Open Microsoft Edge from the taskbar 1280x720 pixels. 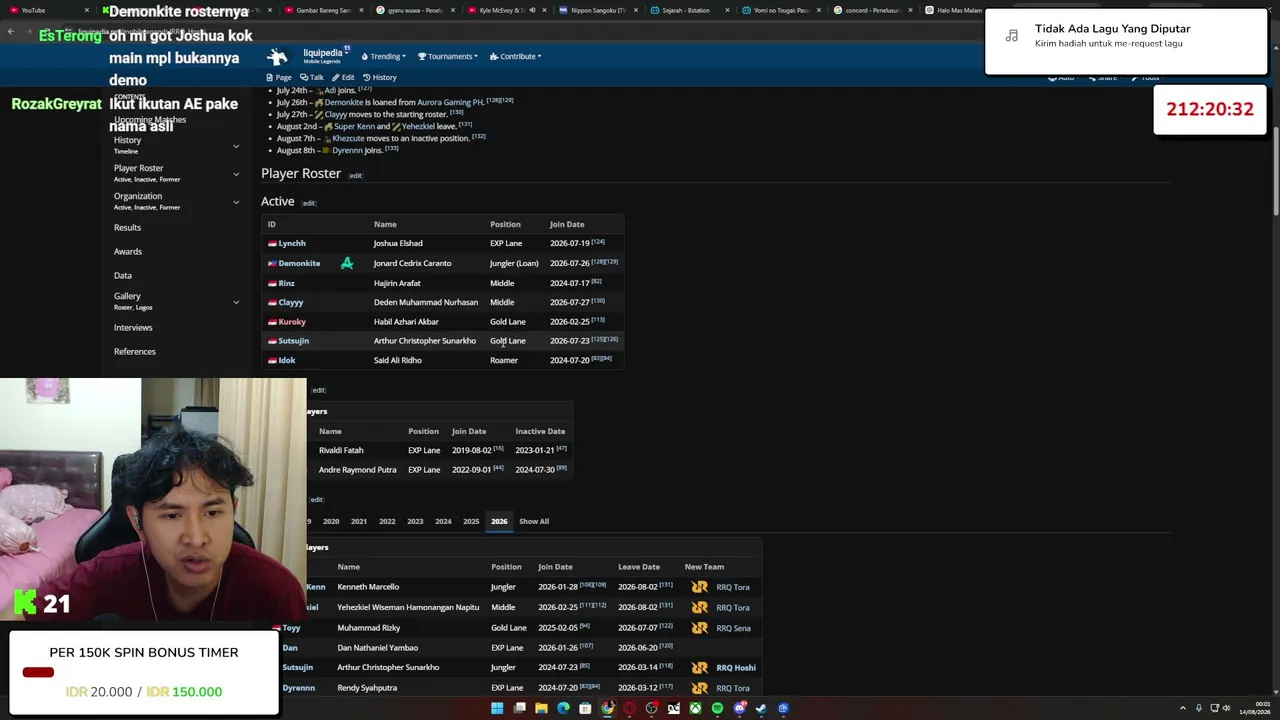tap(563, 708)
